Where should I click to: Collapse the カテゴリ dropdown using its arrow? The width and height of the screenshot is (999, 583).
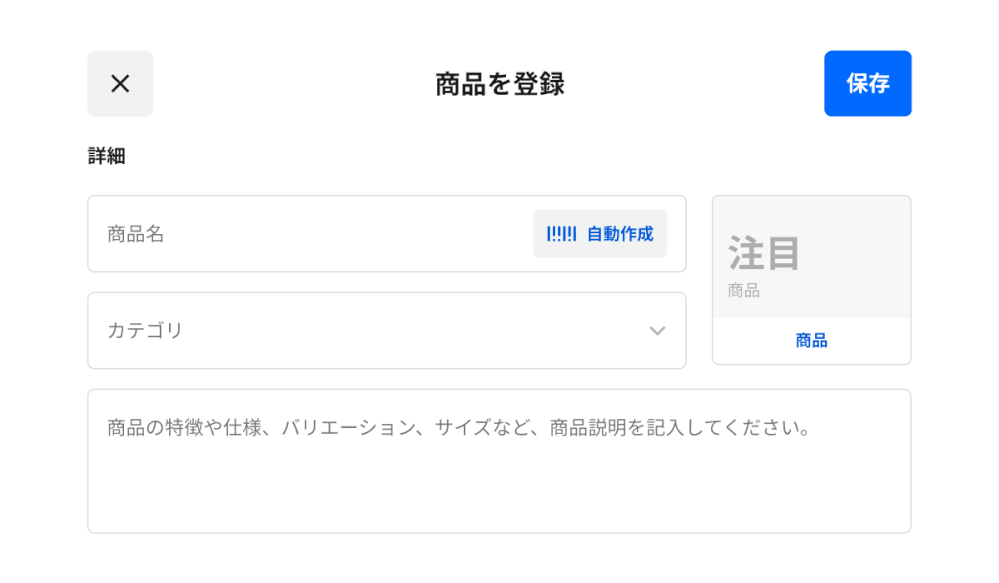pos(657,330)
